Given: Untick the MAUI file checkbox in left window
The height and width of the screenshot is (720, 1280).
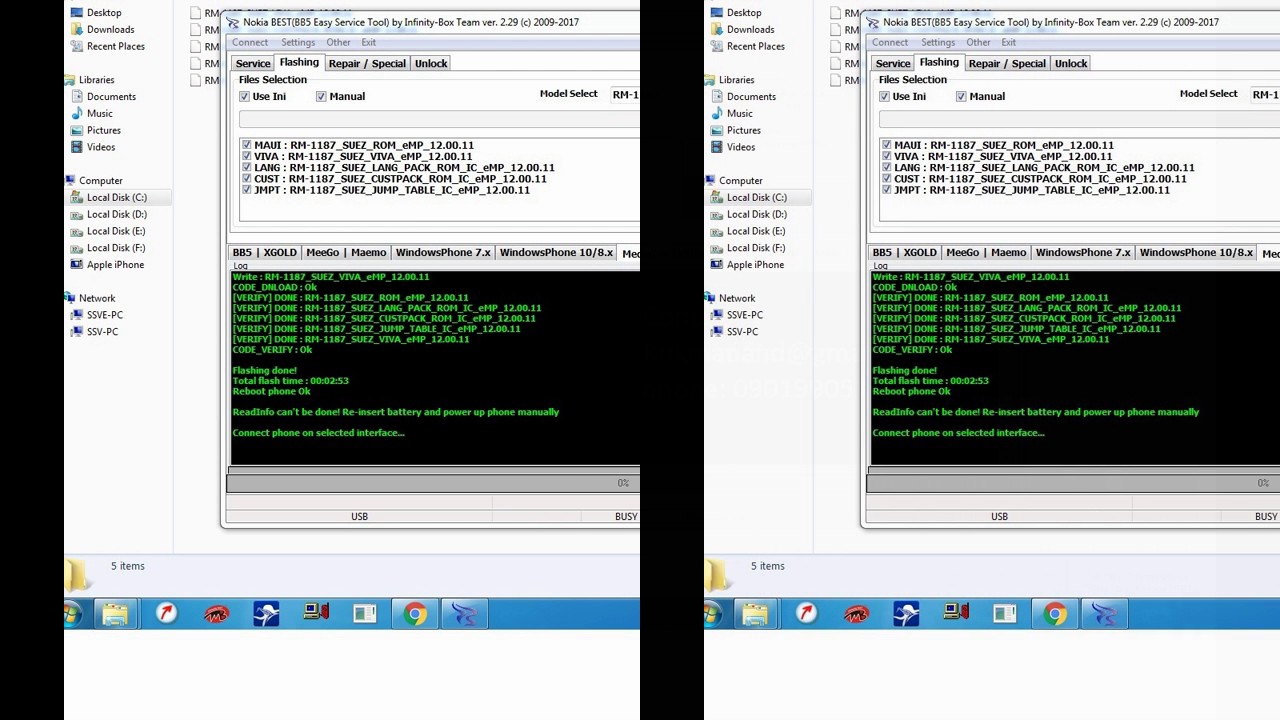Looking at the screenshot, I should point(246,145).
